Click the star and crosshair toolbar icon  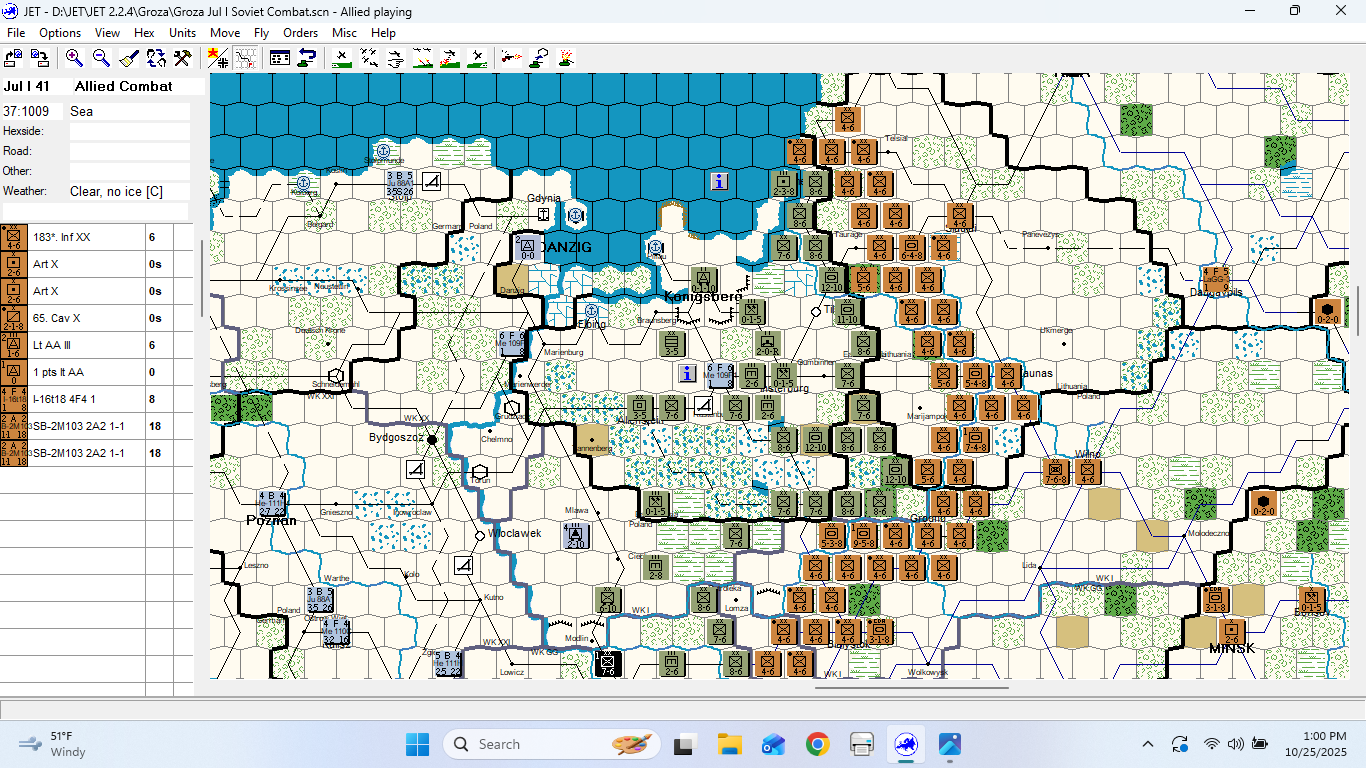[x=218, y=58]
